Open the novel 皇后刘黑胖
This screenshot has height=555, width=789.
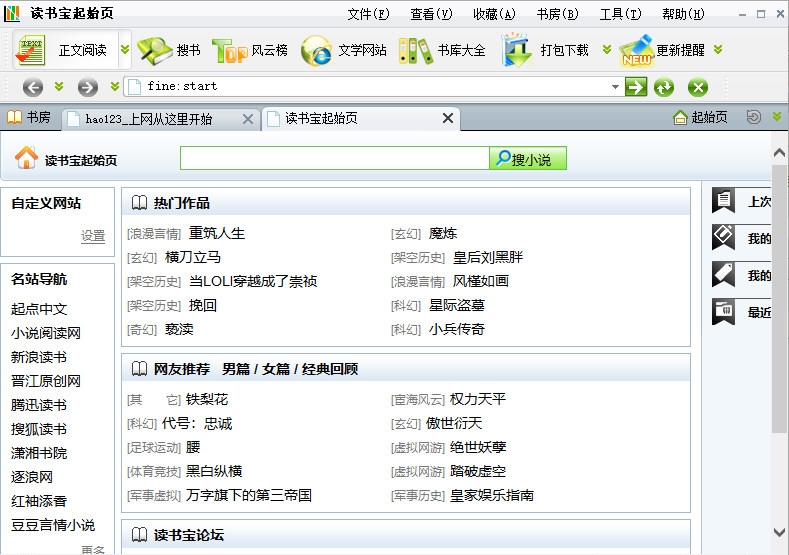click(x=488, y=258)
